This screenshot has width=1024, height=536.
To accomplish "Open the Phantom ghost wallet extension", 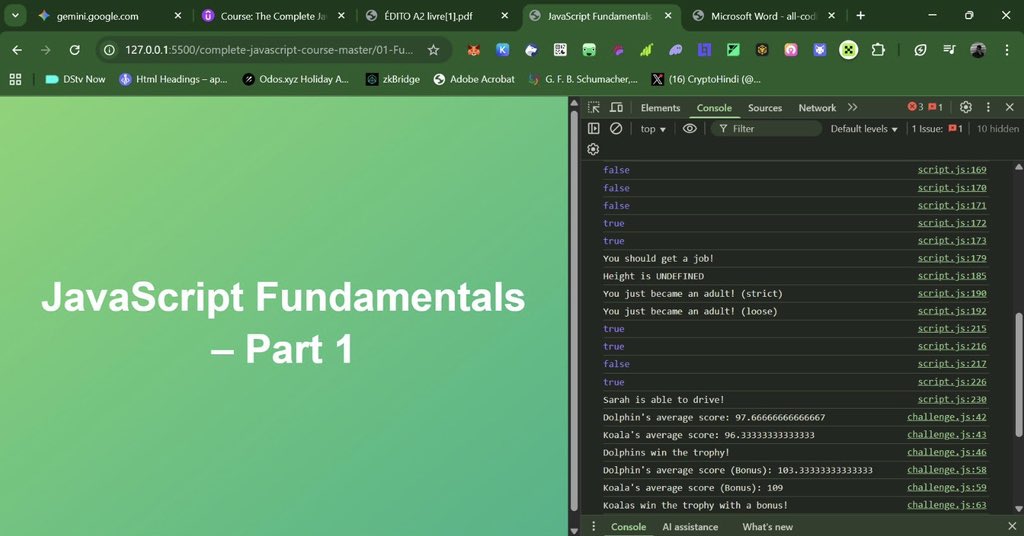I will point(675,50).
